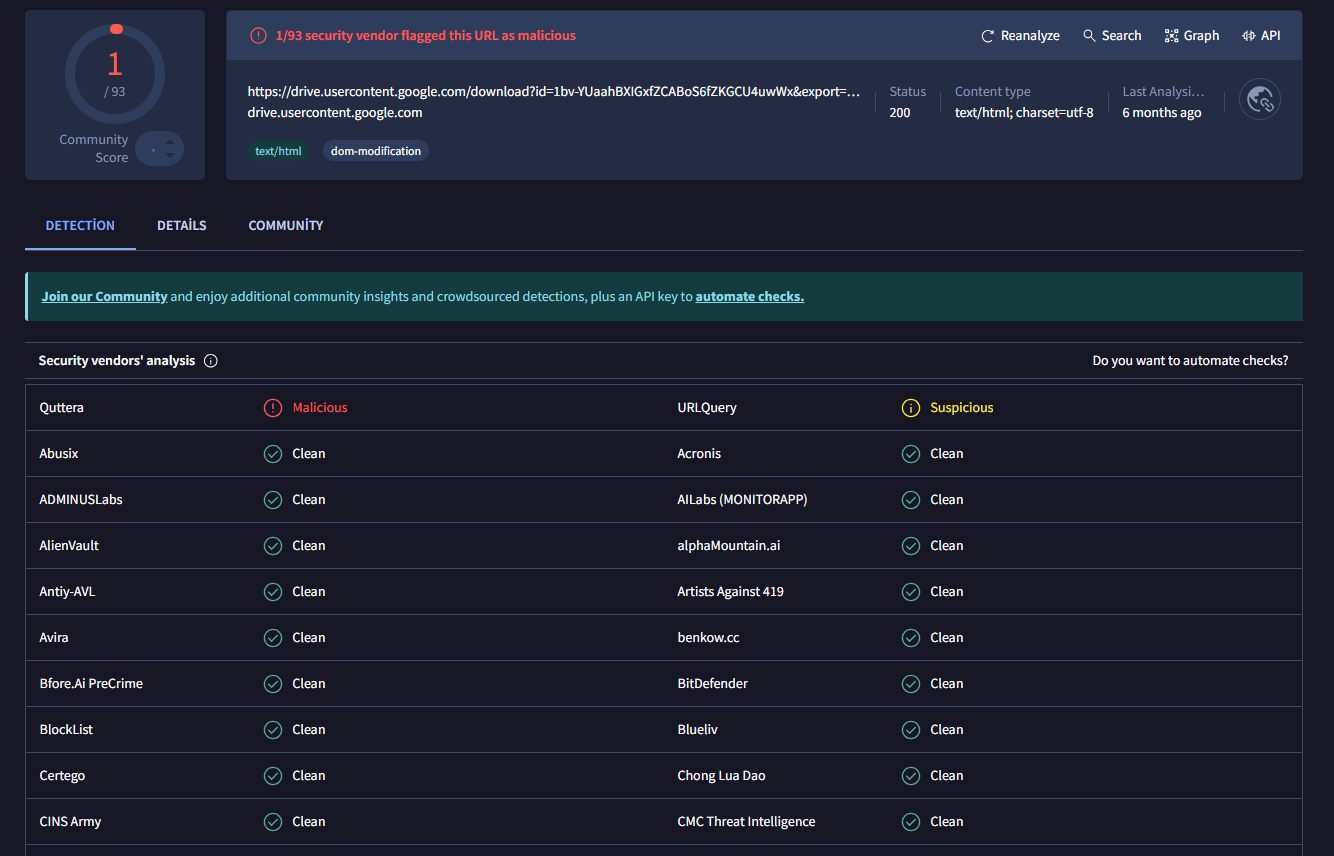Click Do you want to automate checks?
Screen dimensions: 1334x856
pos(1190,361)
